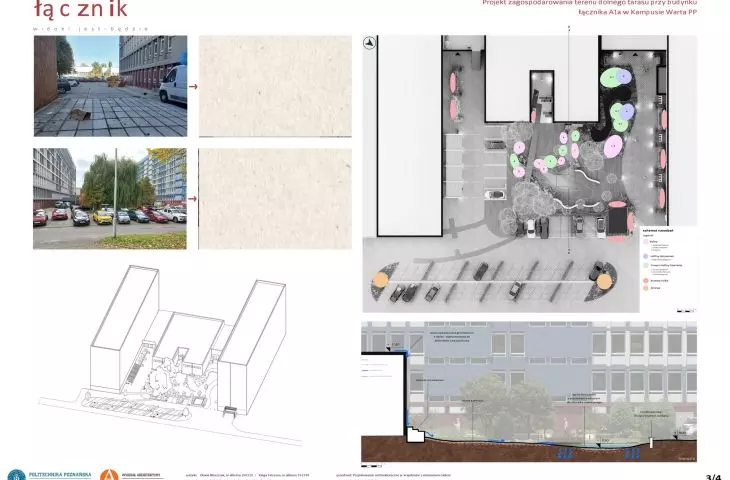Image resolution: width=730 pixels, height=480 pixels.
Task: Click the scale bar beneath the section drawing
Action: [x=372, y=465]
